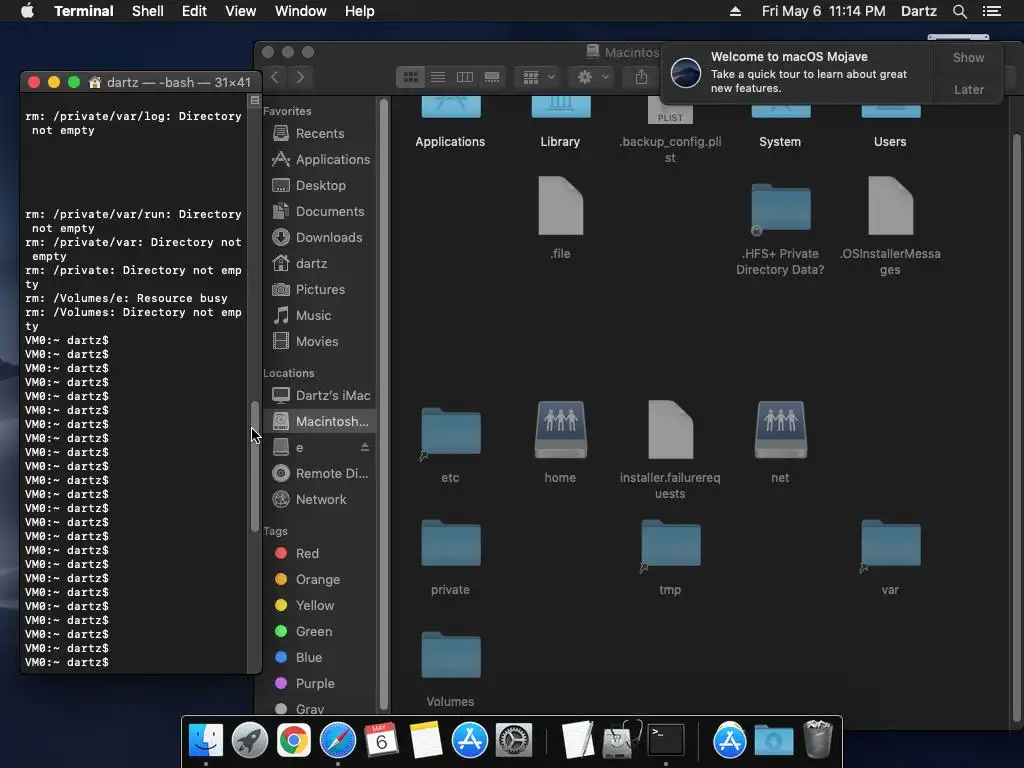Select Pictures in Finder sidebar

click(319, 289)
